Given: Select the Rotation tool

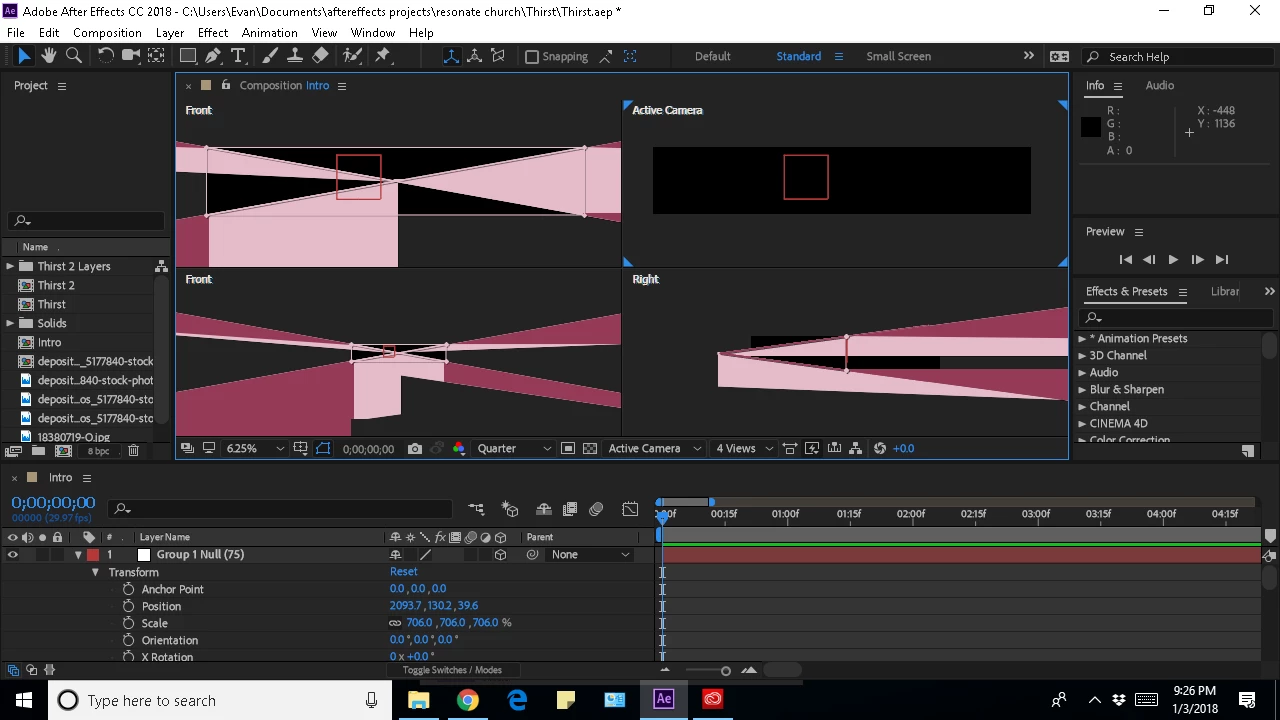Looking at the screenshot, I should click(x=105, y=56).
